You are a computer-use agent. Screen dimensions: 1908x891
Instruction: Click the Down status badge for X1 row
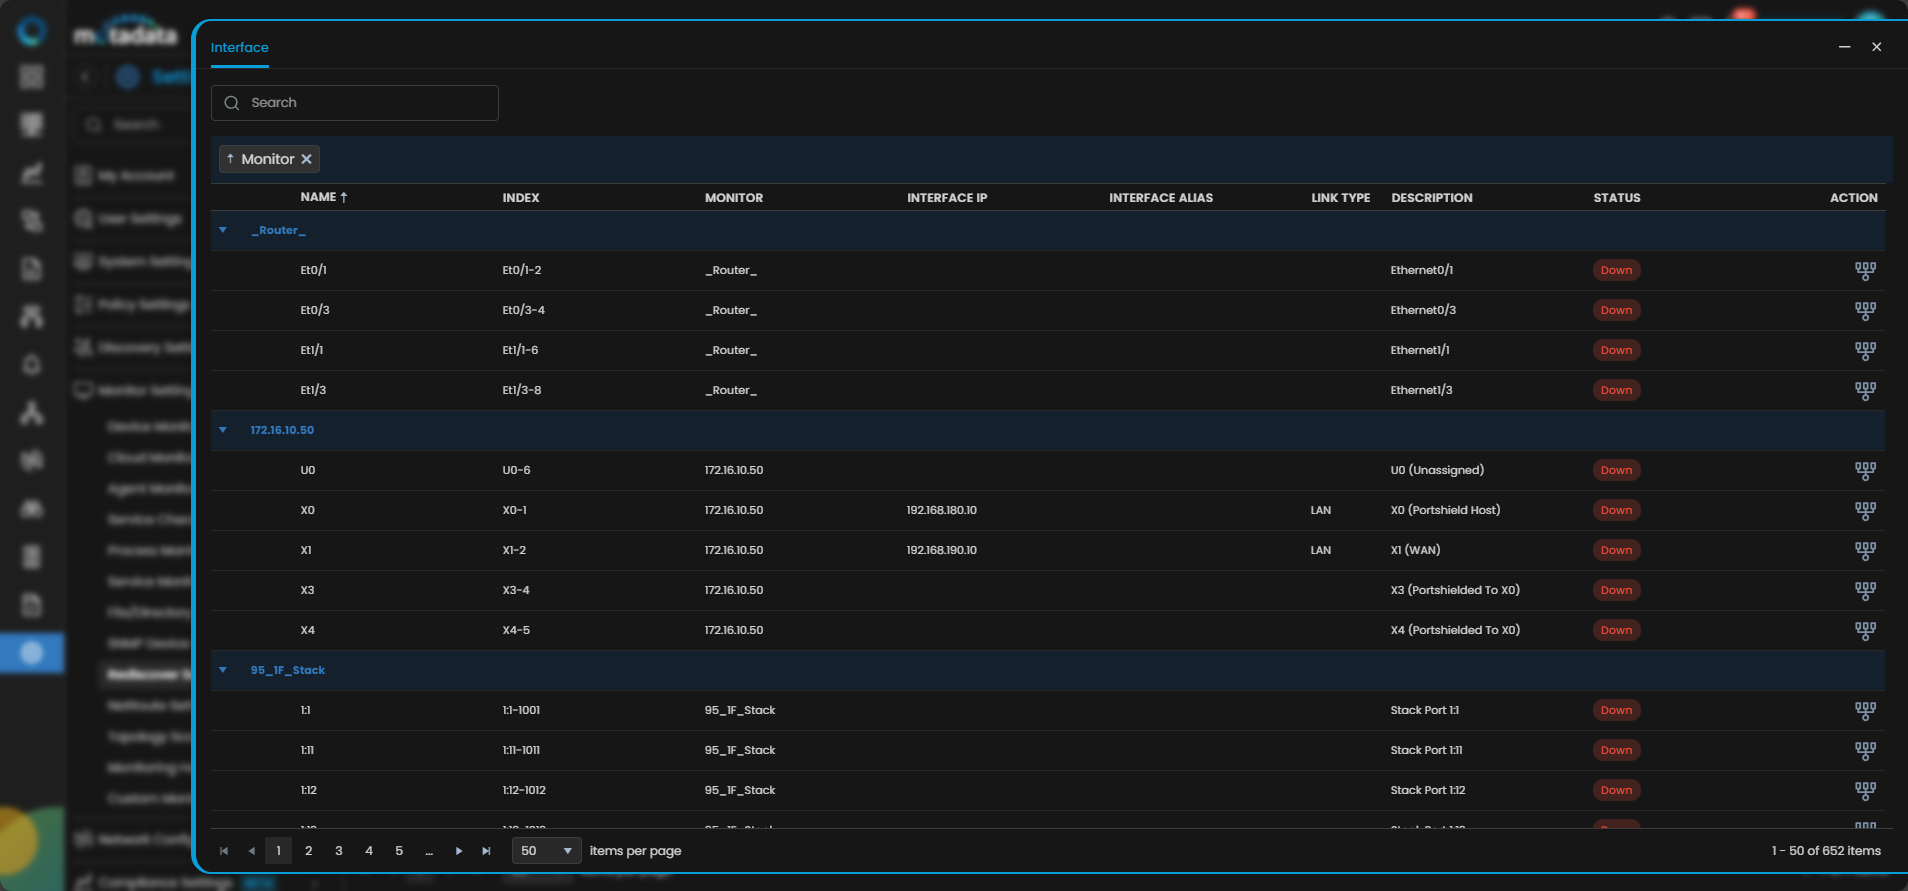pos(1616,551)
